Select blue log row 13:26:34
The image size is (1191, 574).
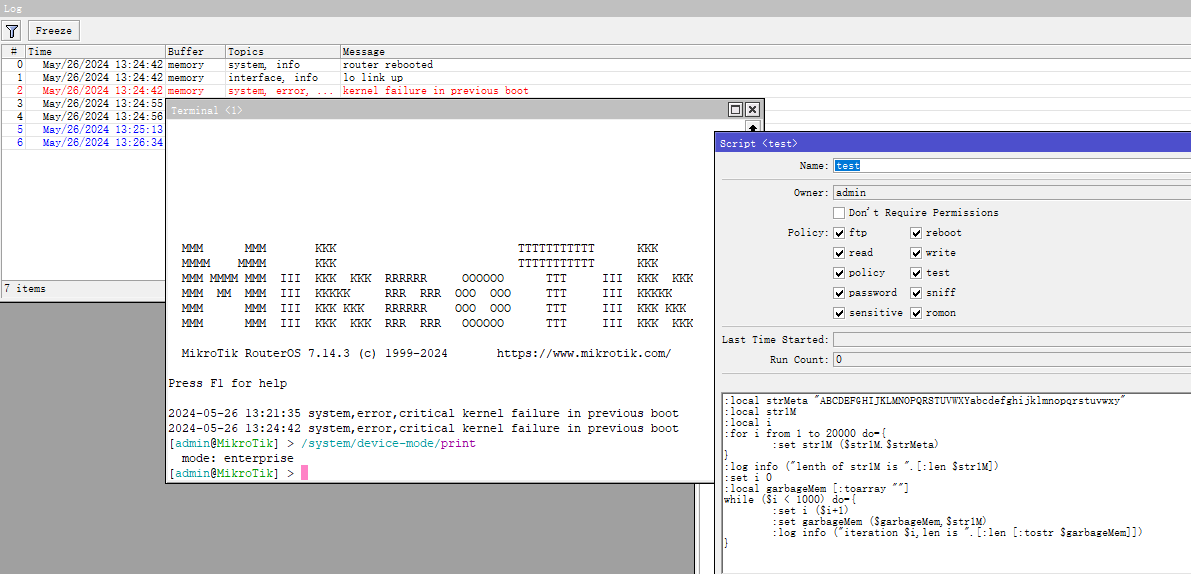(x=84, y=142)
